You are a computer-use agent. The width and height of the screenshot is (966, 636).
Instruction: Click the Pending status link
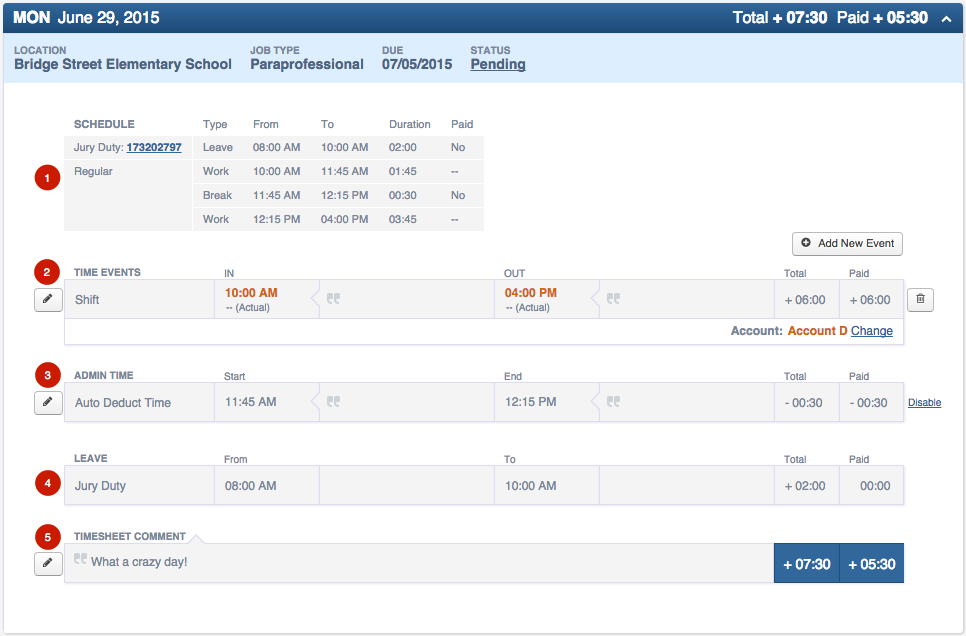pos(498,64)
